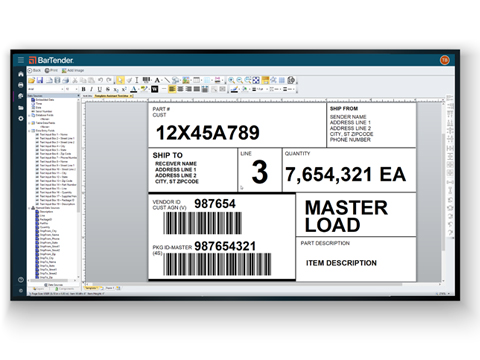Click the Open folder toolbar icon
Image resolution: width=480 pixels, height=360 pixels.
tap(32, 80)
